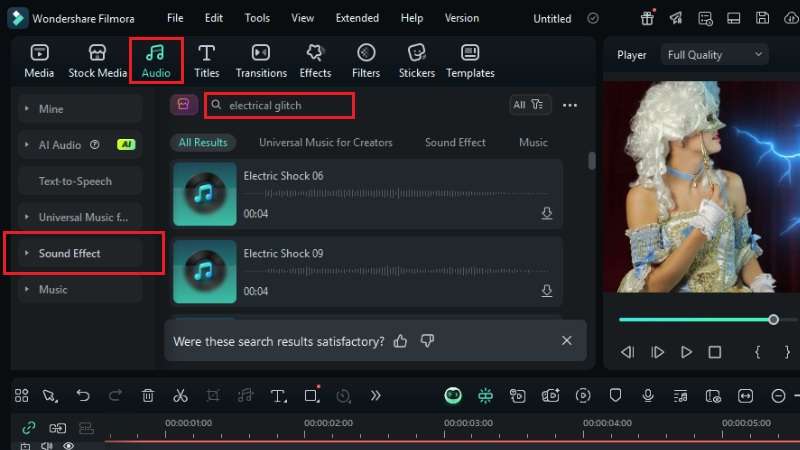Screen dimensions: 800x450
Task: Select the scissors split tool
Action: click(180, 395)
